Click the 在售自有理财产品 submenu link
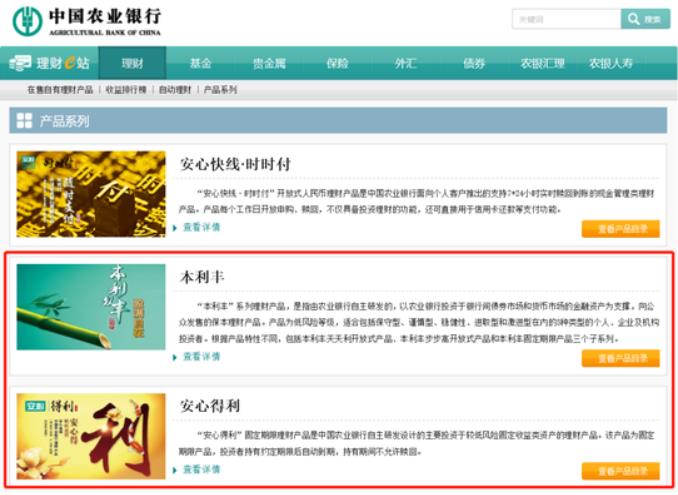 [59, 90]
